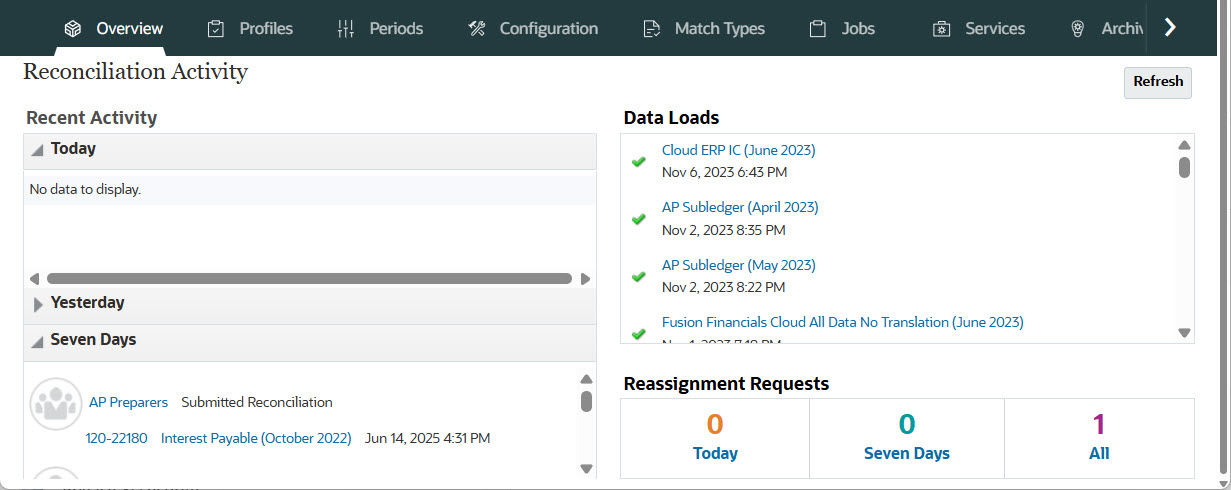Open Interest Payable (October 2022) link
1231x490 pixels.
point(256,438)
